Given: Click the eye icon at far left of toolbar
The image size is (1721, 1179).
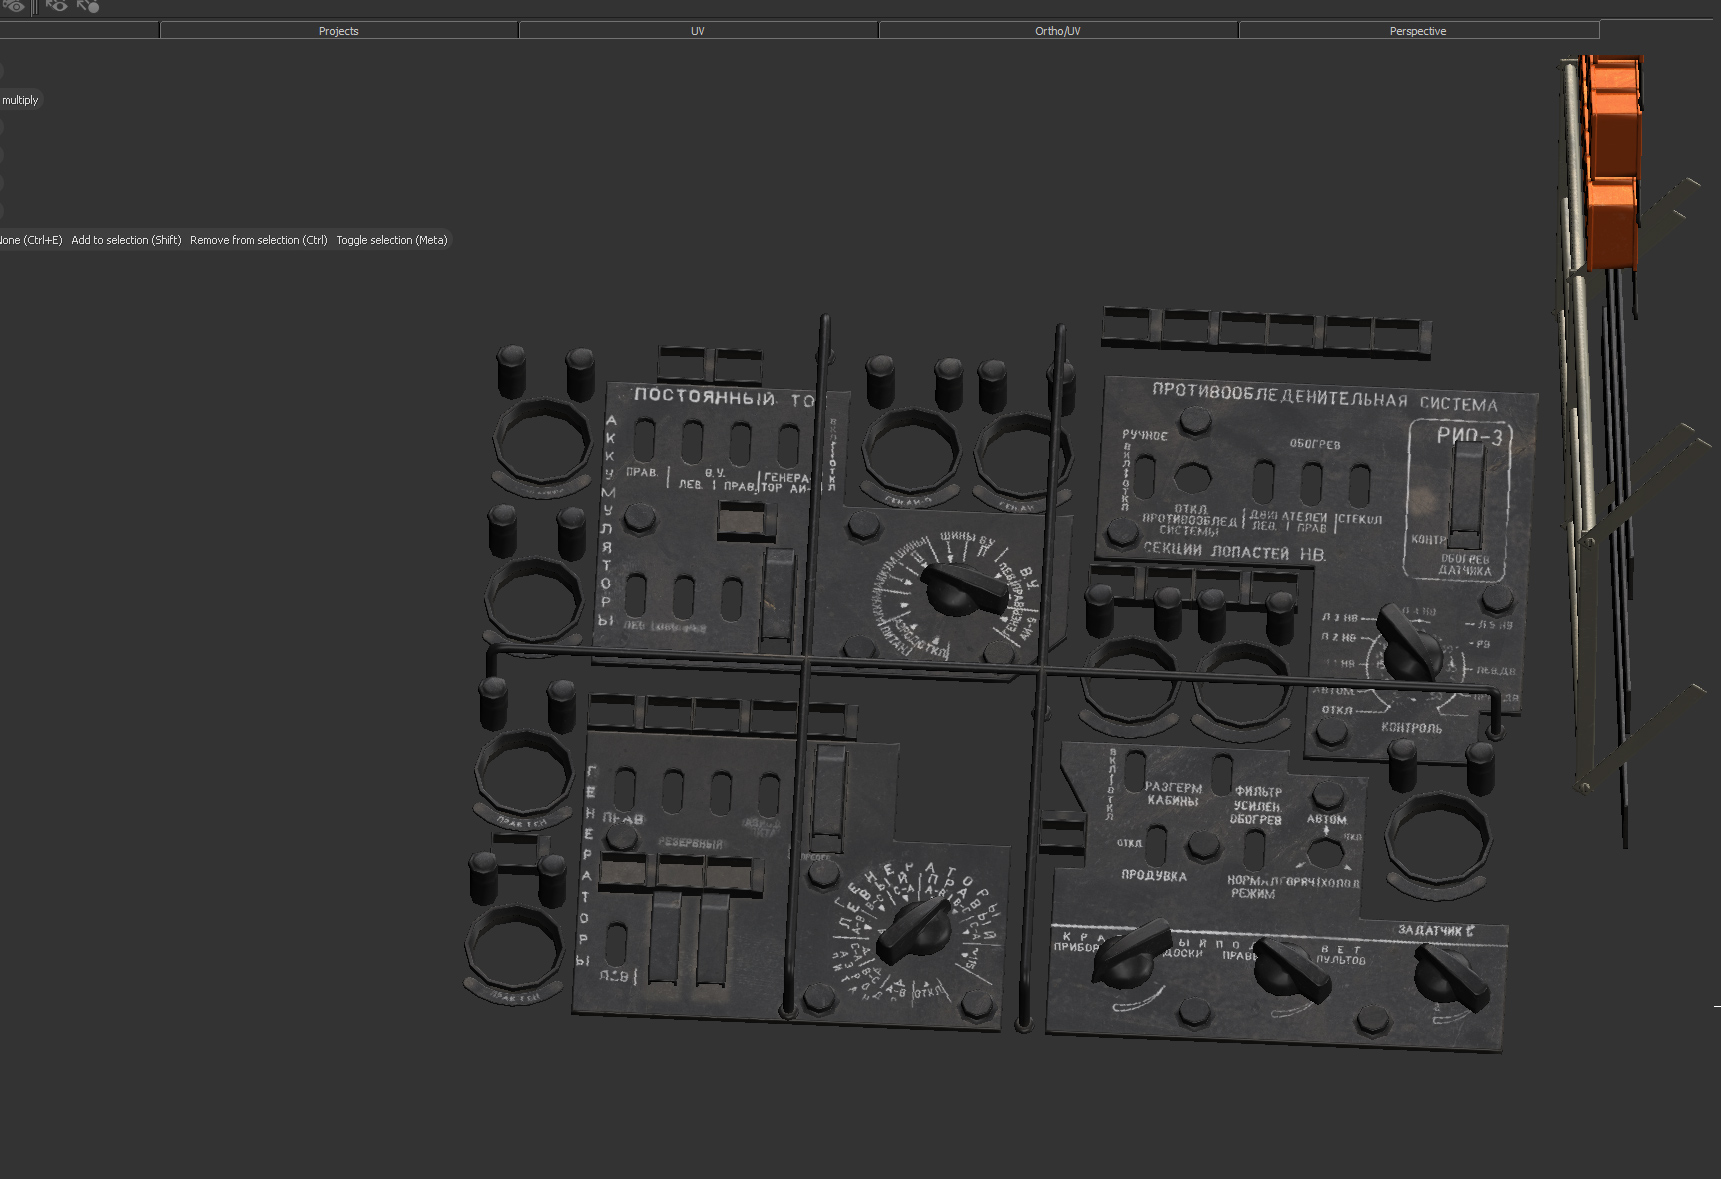Looking at the screenshot, I should coord(13,6).
